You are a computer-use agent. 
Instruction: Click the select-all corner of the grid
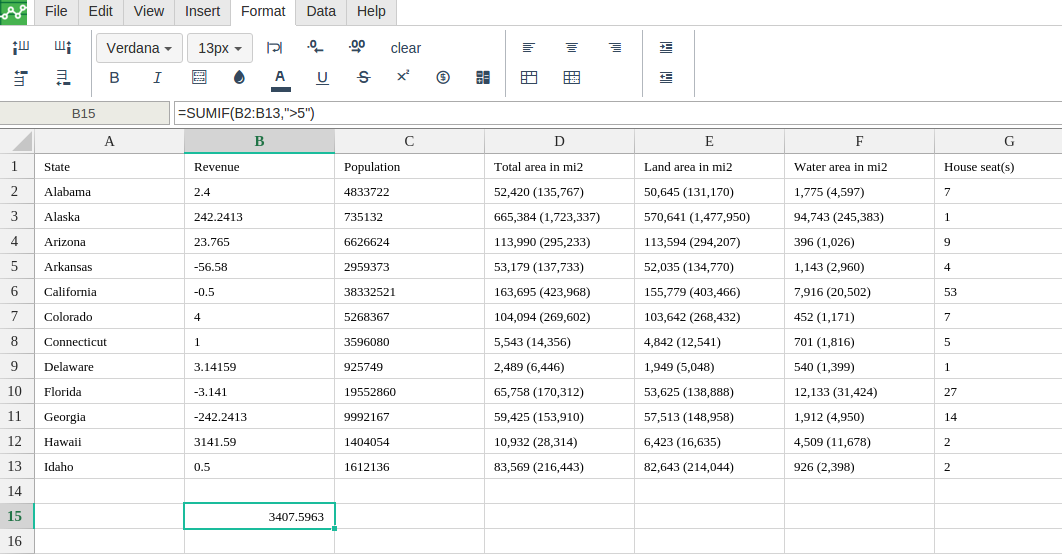coord(17,141)
